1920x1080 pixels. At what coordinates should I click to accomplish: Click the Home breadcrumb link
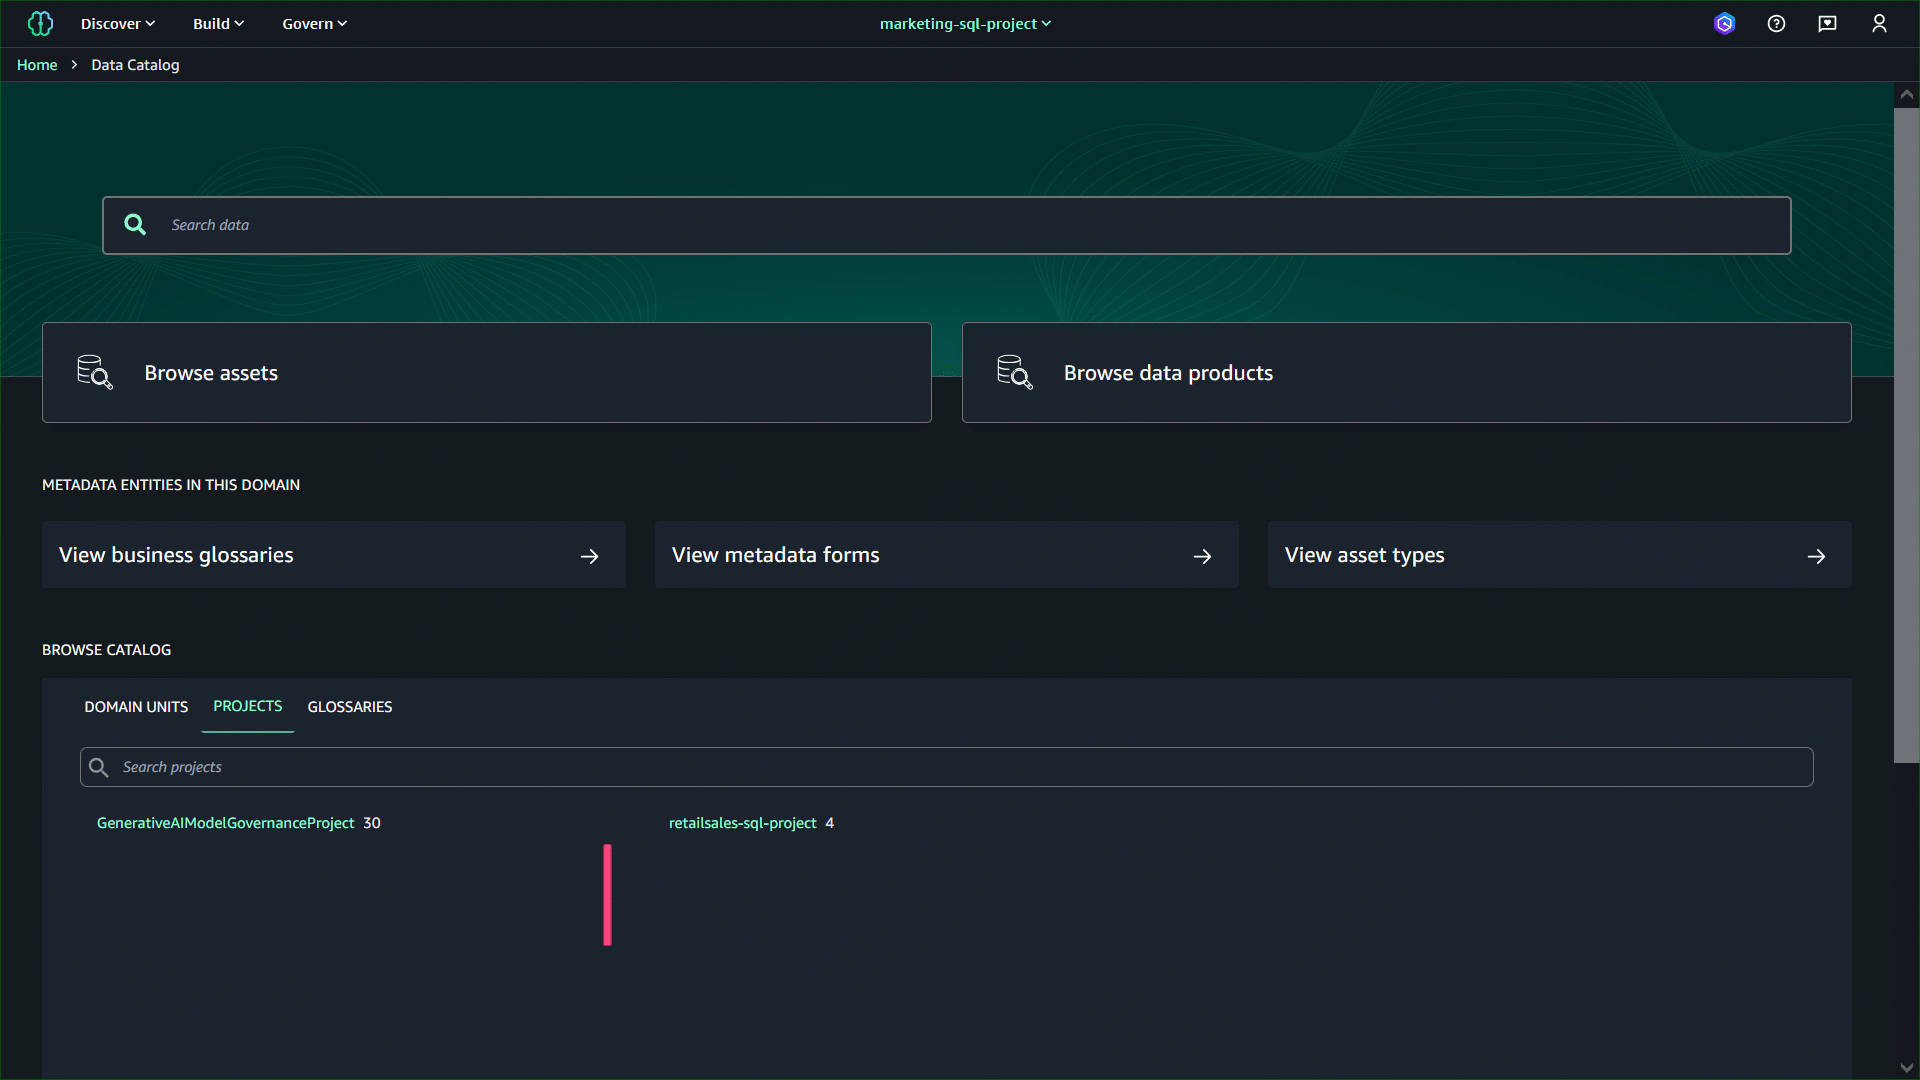coord(37,65)
